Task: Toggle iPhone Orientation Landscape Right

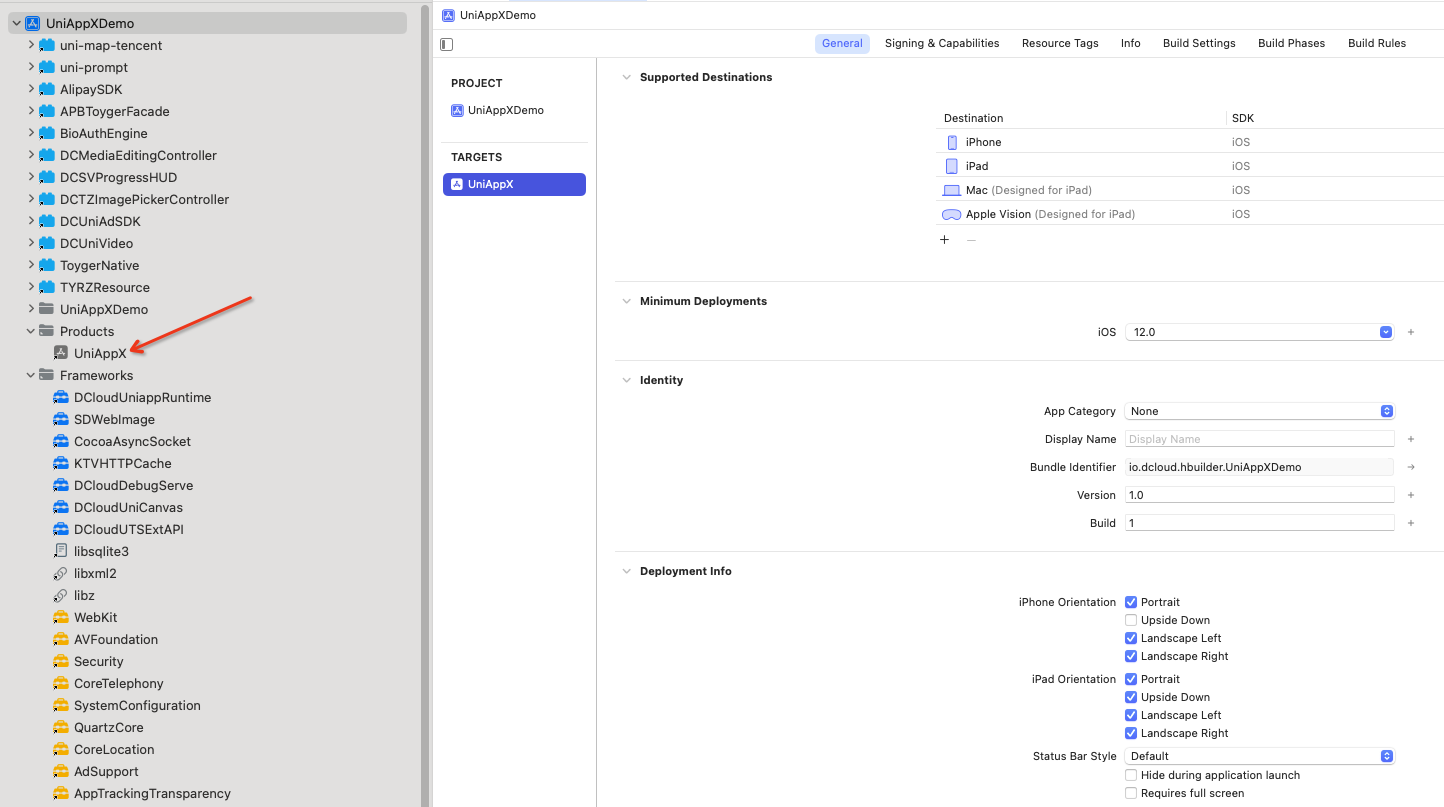Action: point(1131,656)
